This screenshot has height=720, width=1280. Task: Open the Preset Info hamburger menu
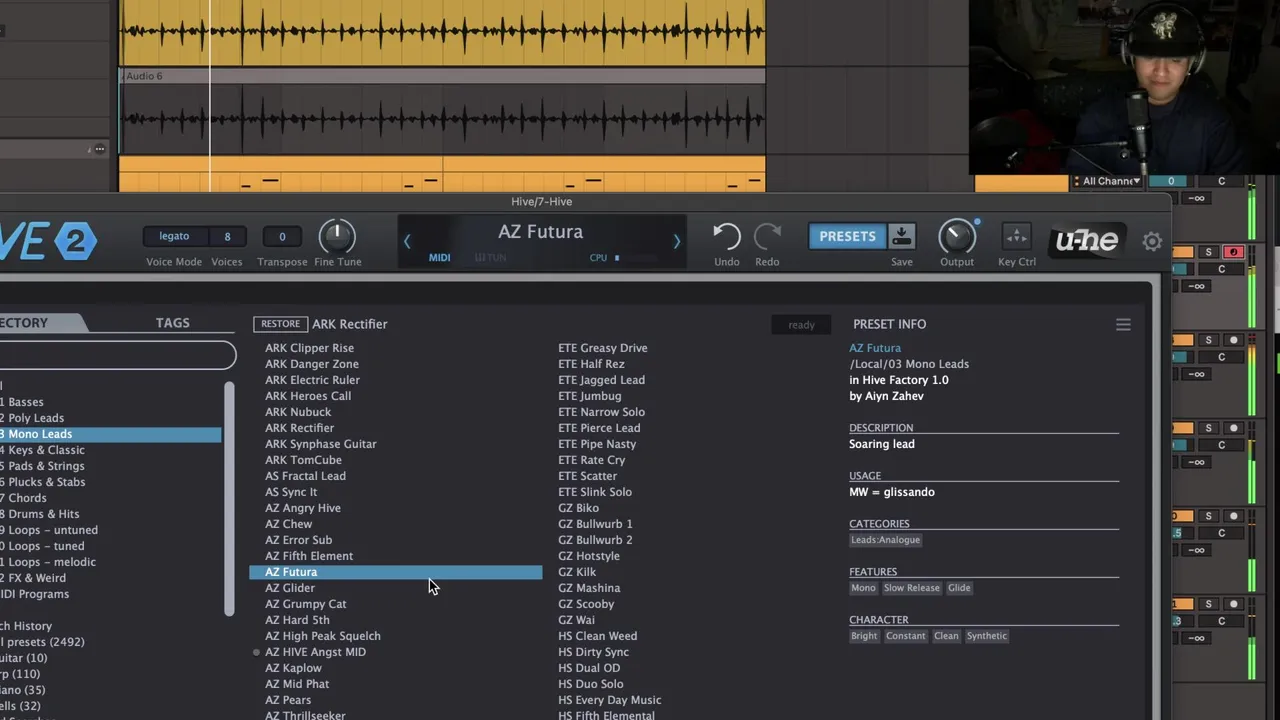tap(1123, 324)
